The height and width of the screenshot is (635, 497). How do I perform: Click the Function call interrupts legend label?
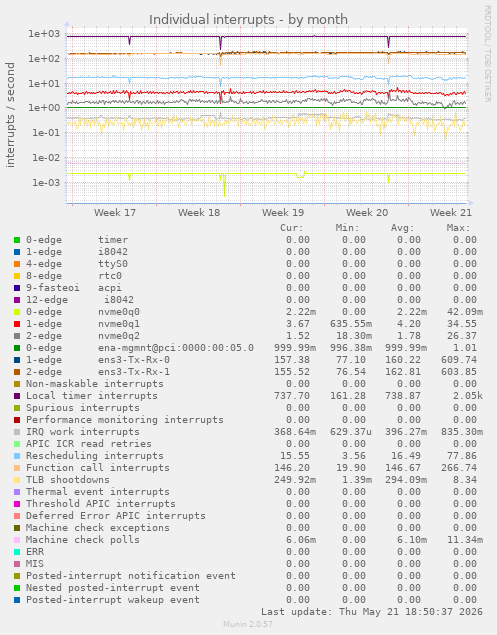[98, 468]
